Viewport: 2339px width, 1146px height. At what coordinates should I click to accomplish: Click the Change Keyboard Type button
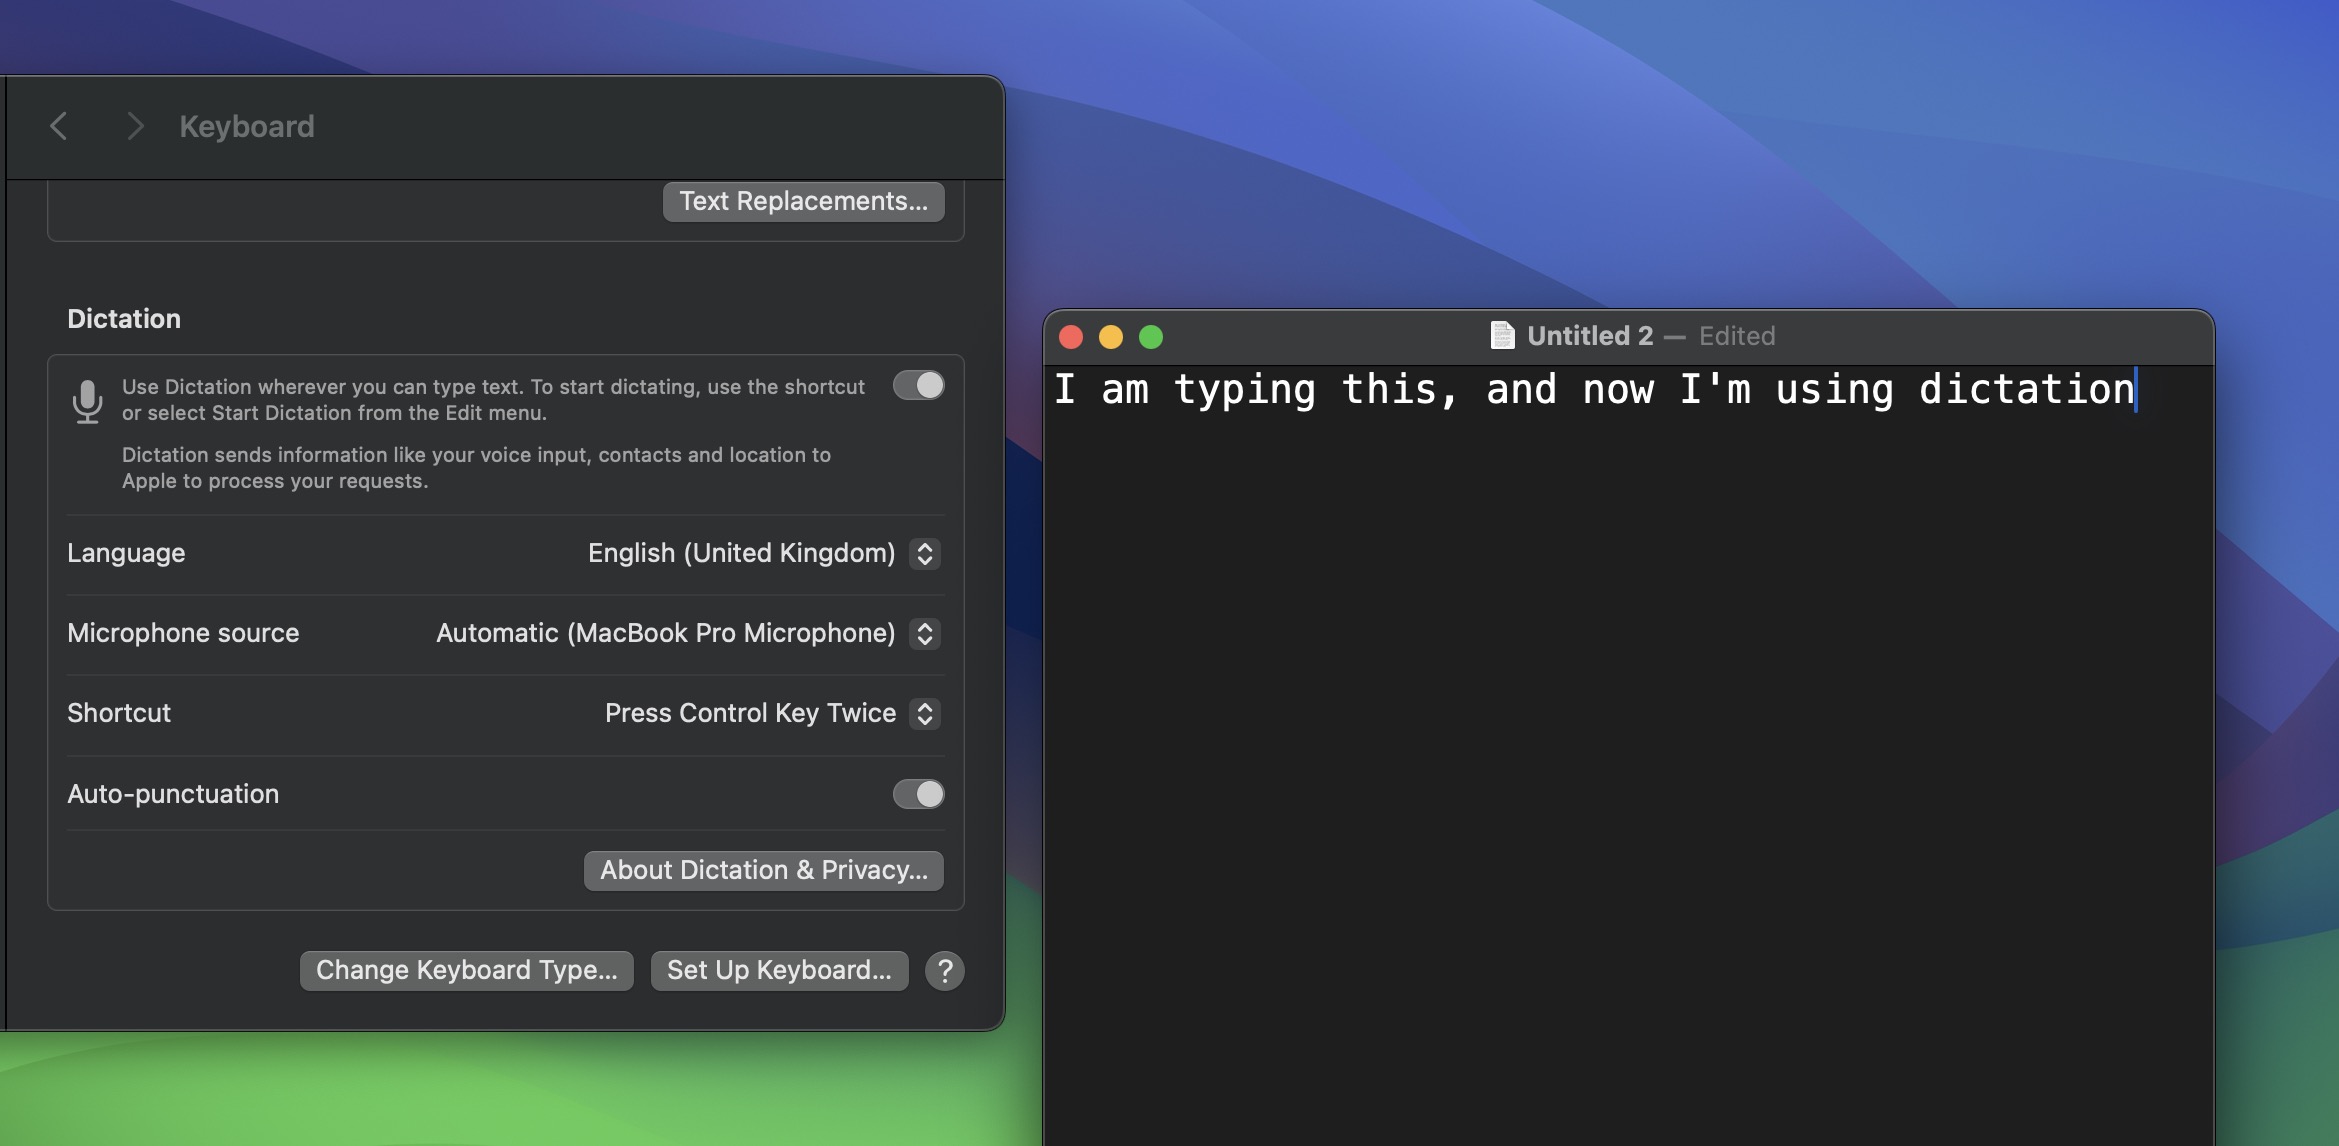click(465, 970)
